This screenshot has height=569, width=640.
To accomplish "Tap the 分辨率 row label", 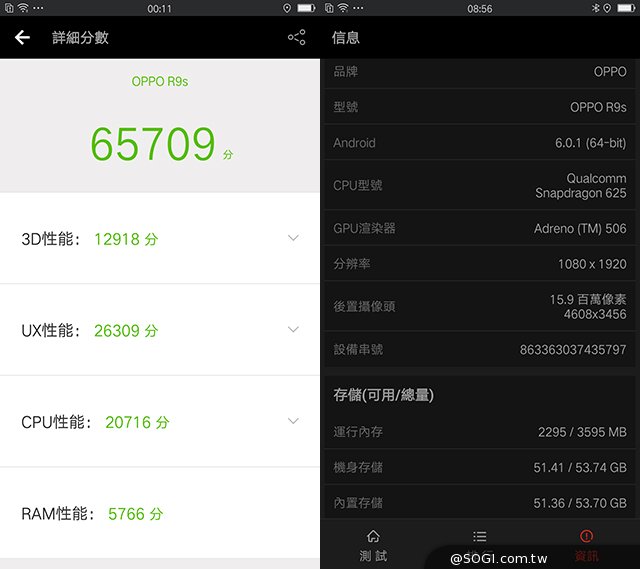I will pyautogui.click(x=352, y=264).
